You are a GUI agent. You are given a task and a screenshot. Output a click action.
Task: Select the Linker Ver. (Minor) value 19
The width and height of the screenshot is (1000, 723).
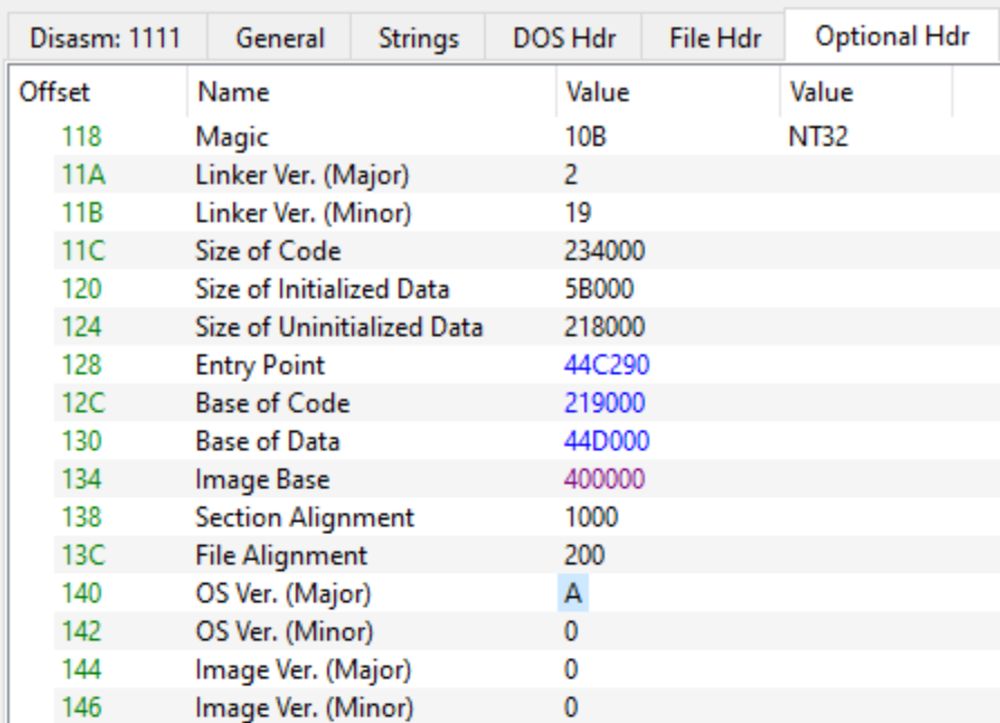coord(578,212)
